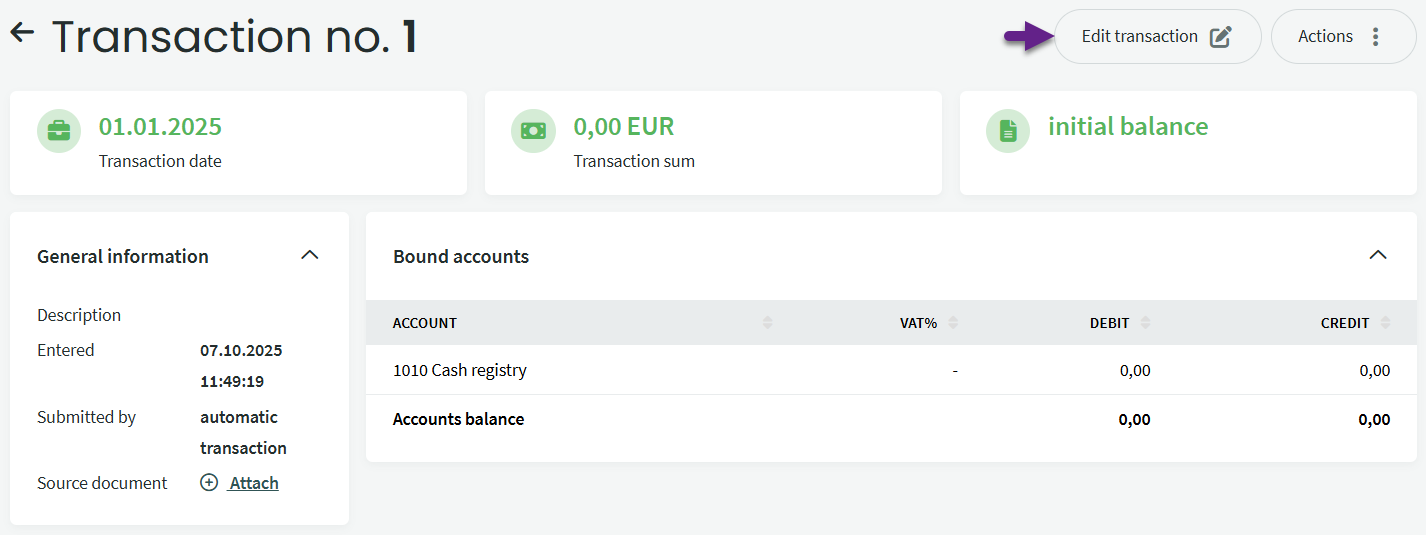Collapse the General information panel
The height and width of the screenshot is (535, 1426).
click(x=310, y=255)
